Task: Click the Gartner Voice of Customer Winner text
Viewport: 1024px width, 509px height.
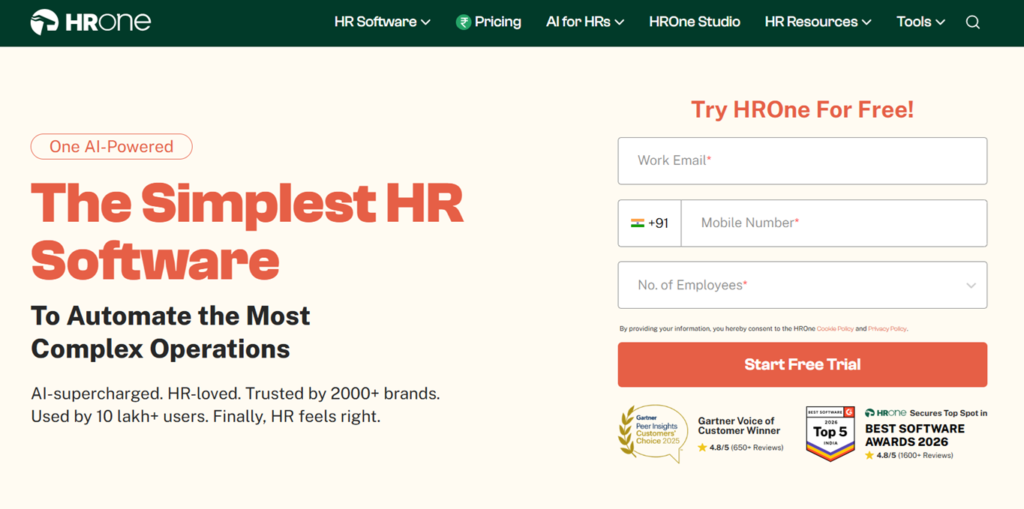Action: tap(739, 425)
